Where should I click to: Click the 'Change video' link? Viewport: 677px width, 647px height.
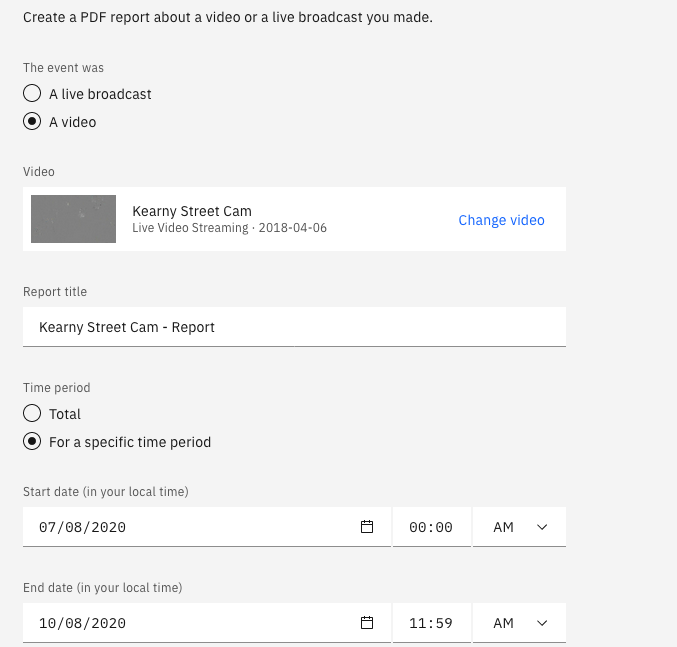[x=501, y=220]
